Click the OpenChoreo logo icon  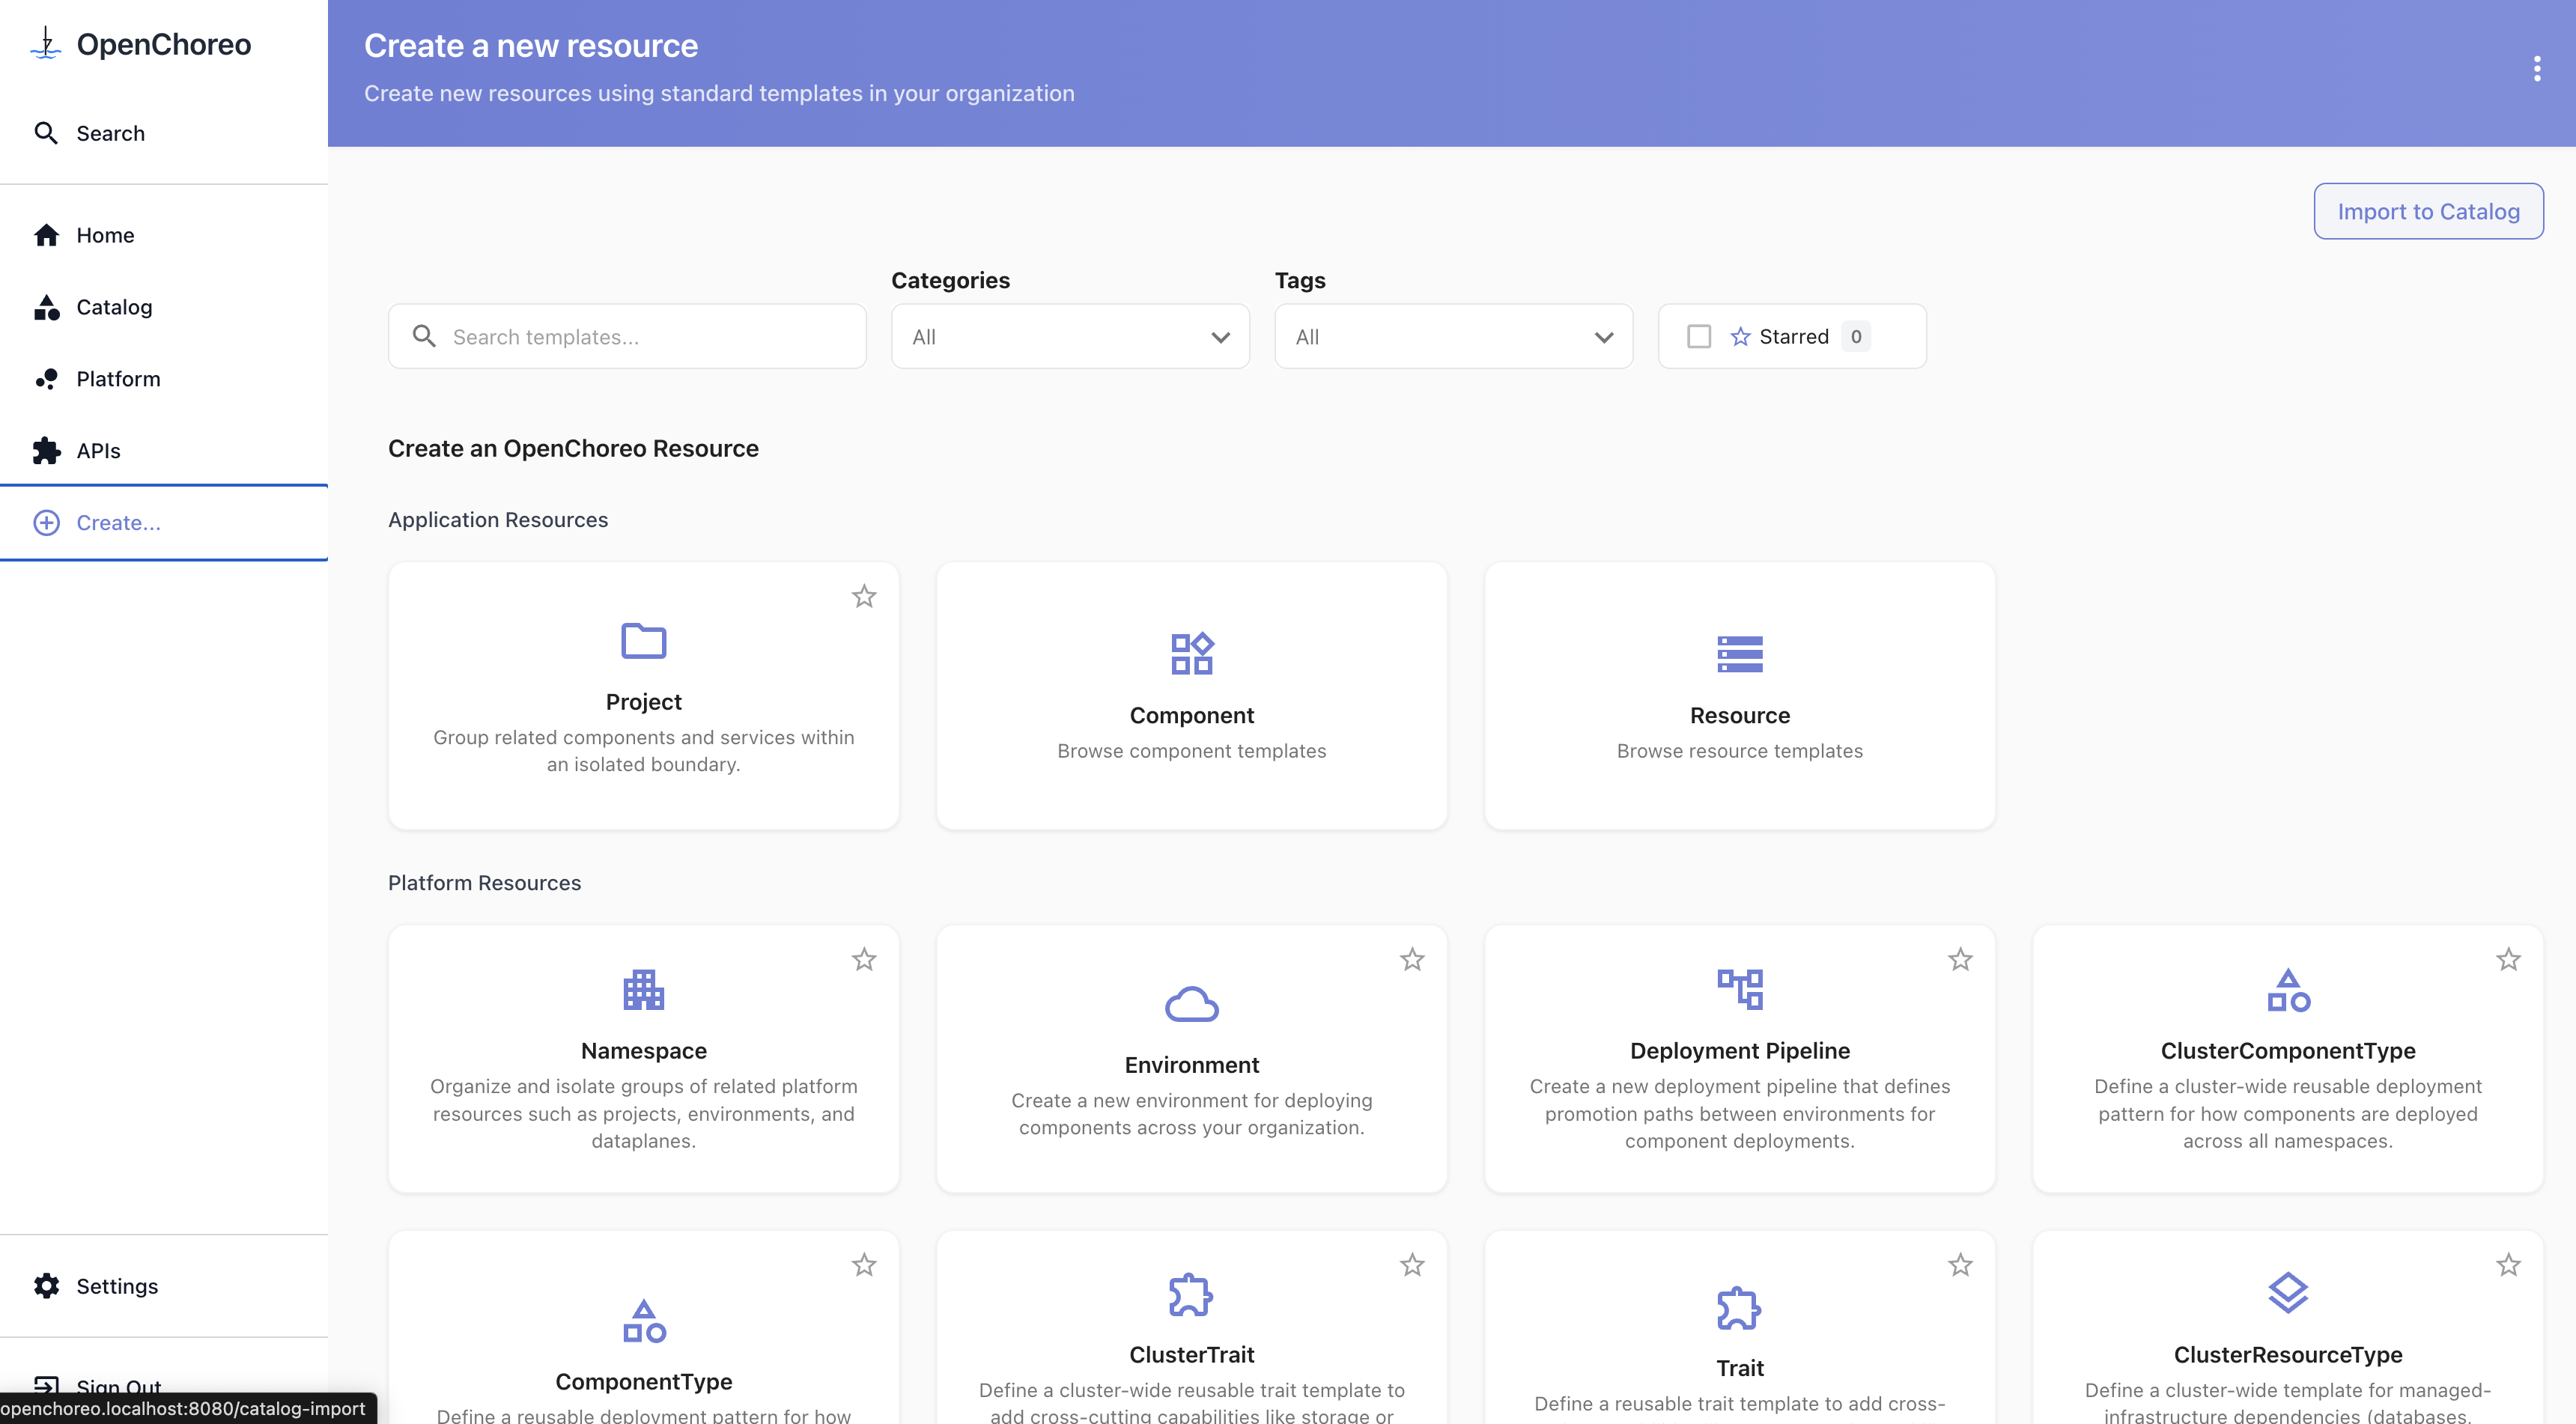pyautogui.click(x=46, y=43)
